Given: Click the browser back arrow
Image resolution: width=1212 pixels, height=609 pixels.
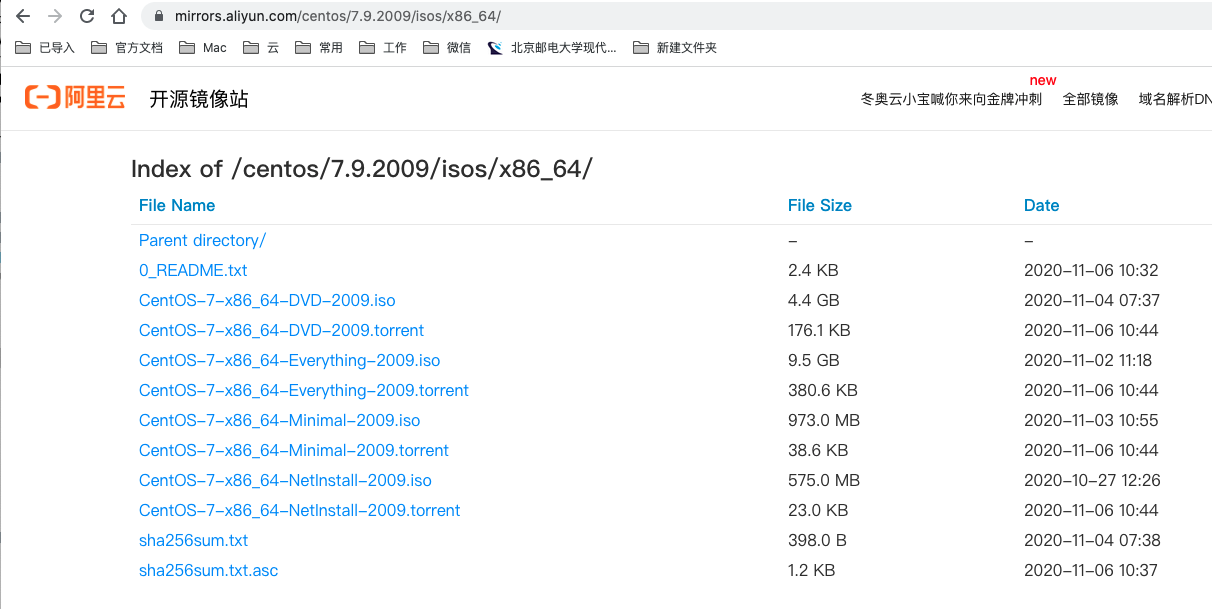Looking at the screenshot, I should tap(22, 16).
